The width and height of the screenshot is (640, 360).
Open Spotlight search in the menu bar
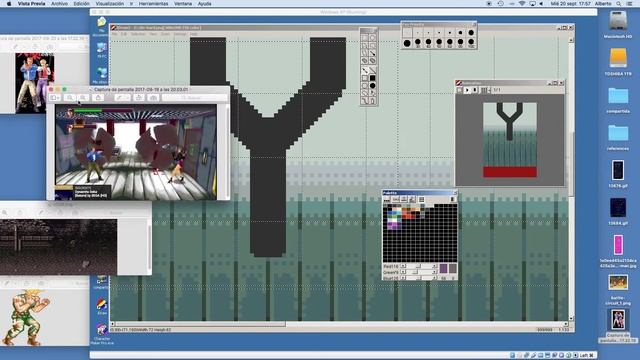click(x=619, y=3)
